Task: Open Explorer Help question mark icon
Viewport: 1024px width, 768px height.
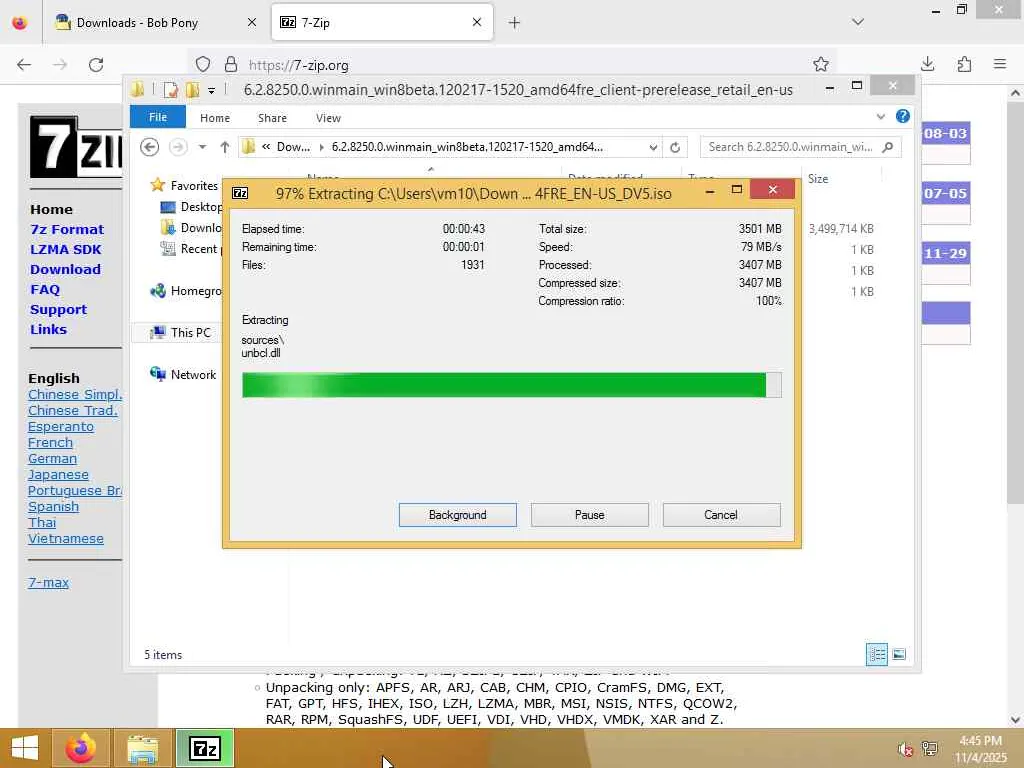Action: 903,116
